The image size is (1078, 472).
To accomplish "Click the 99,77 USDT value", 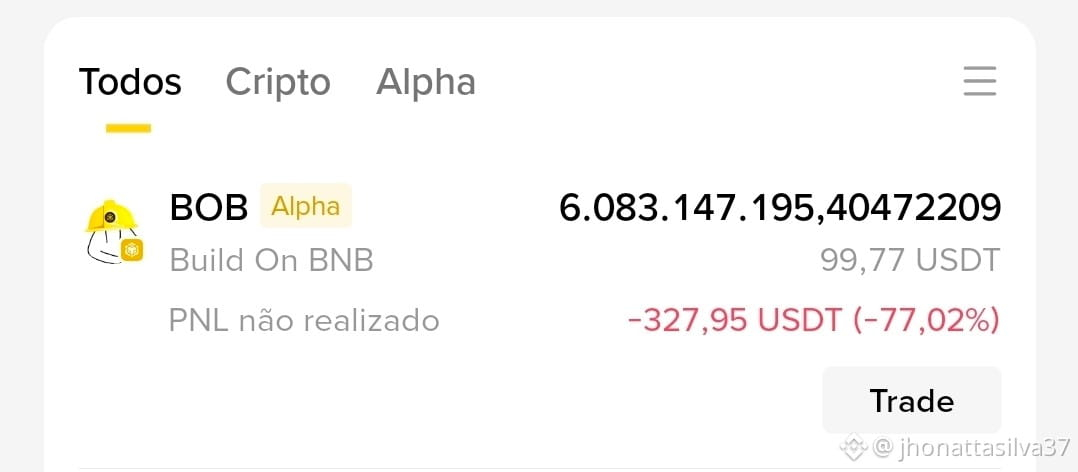I will pos(910,260).
